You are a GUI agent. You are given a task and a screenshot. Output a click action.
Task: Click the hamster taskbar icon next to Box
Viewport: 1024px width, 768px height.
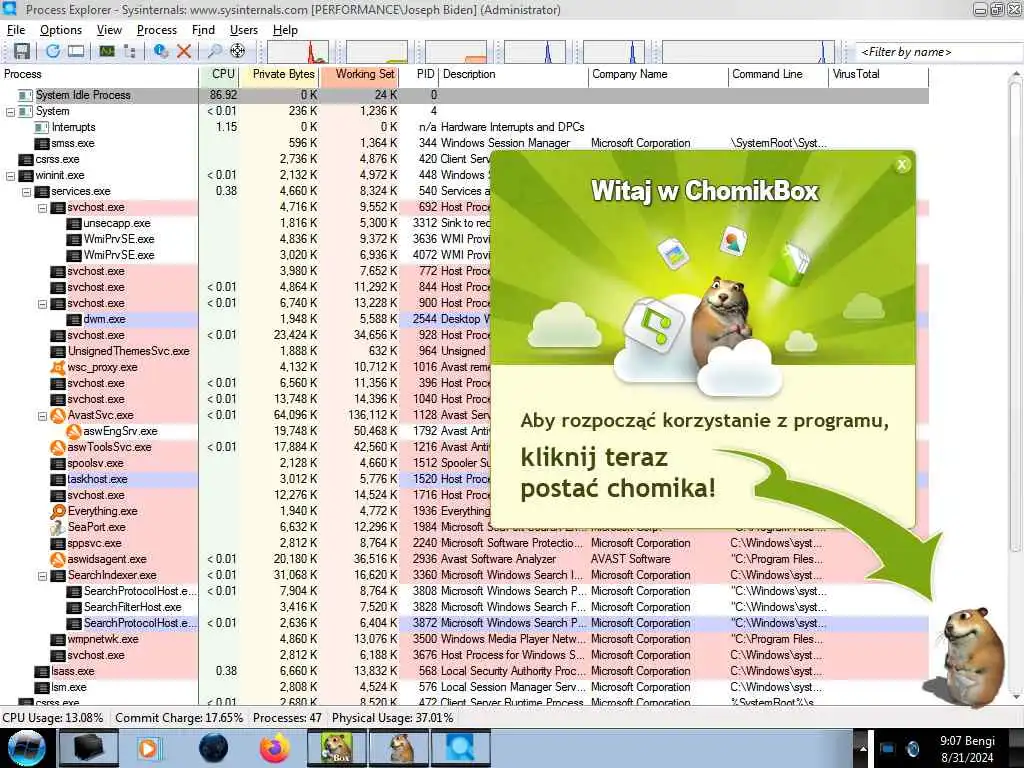coord(399,748)
